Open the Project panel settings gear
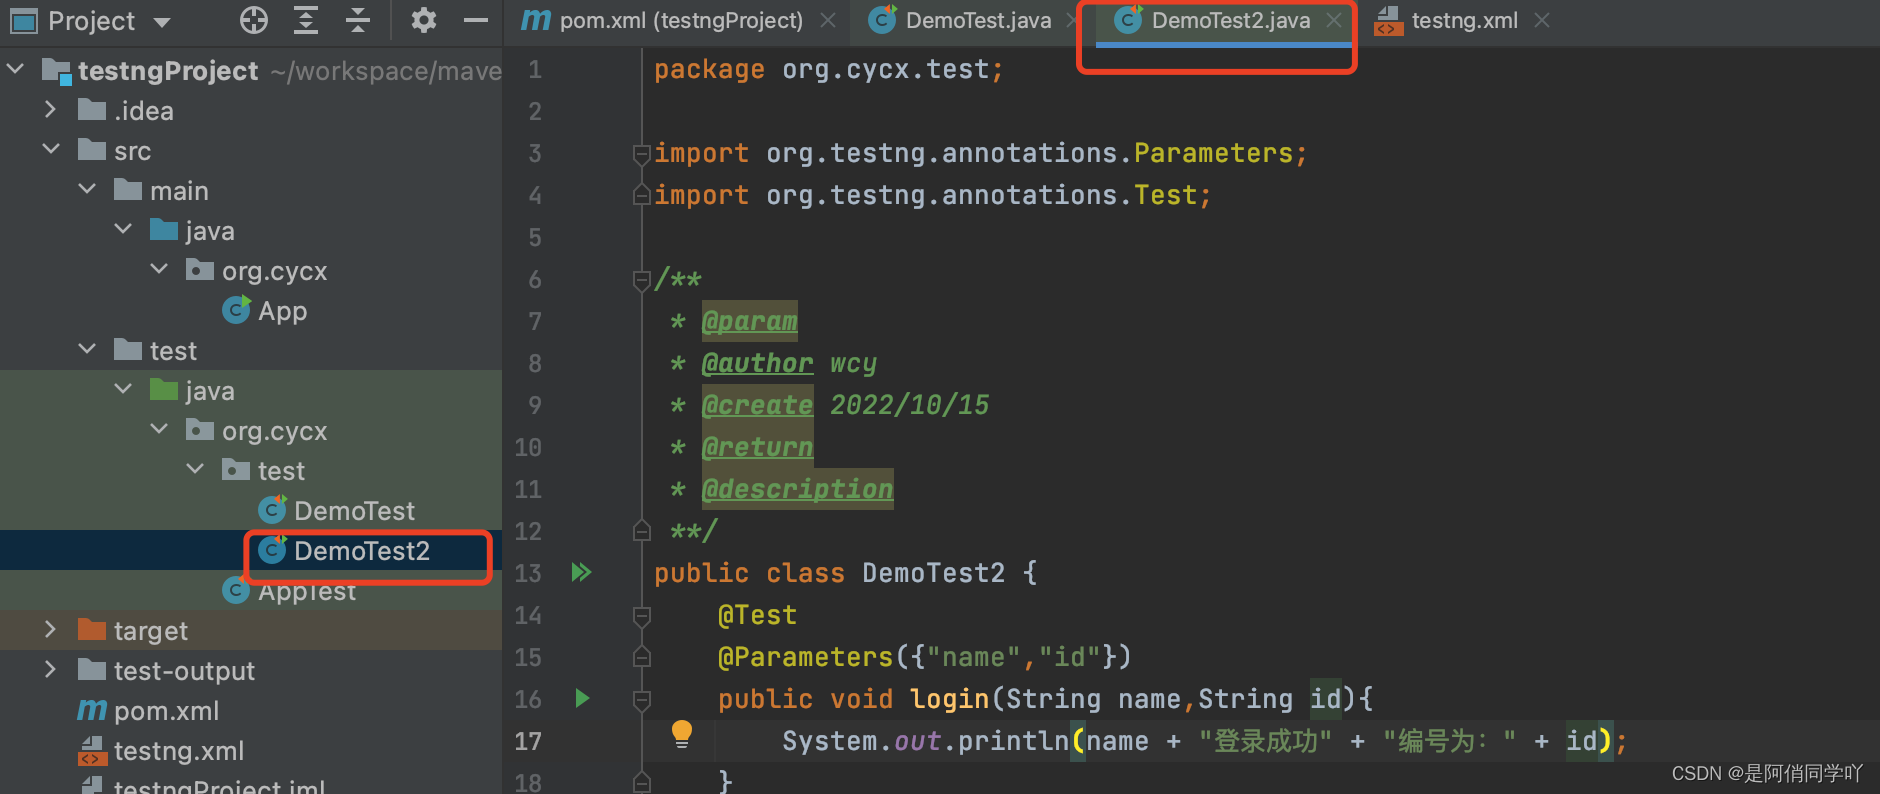The height and width of the screenshot is (794, 1880). (424, 20)
